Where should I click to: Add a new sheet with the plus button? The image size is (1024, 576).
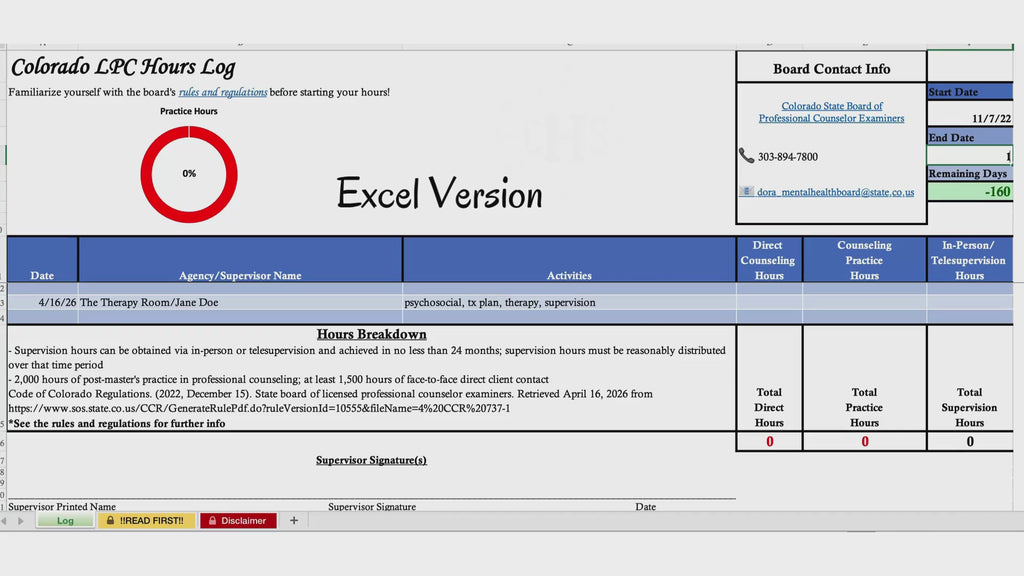294,520
